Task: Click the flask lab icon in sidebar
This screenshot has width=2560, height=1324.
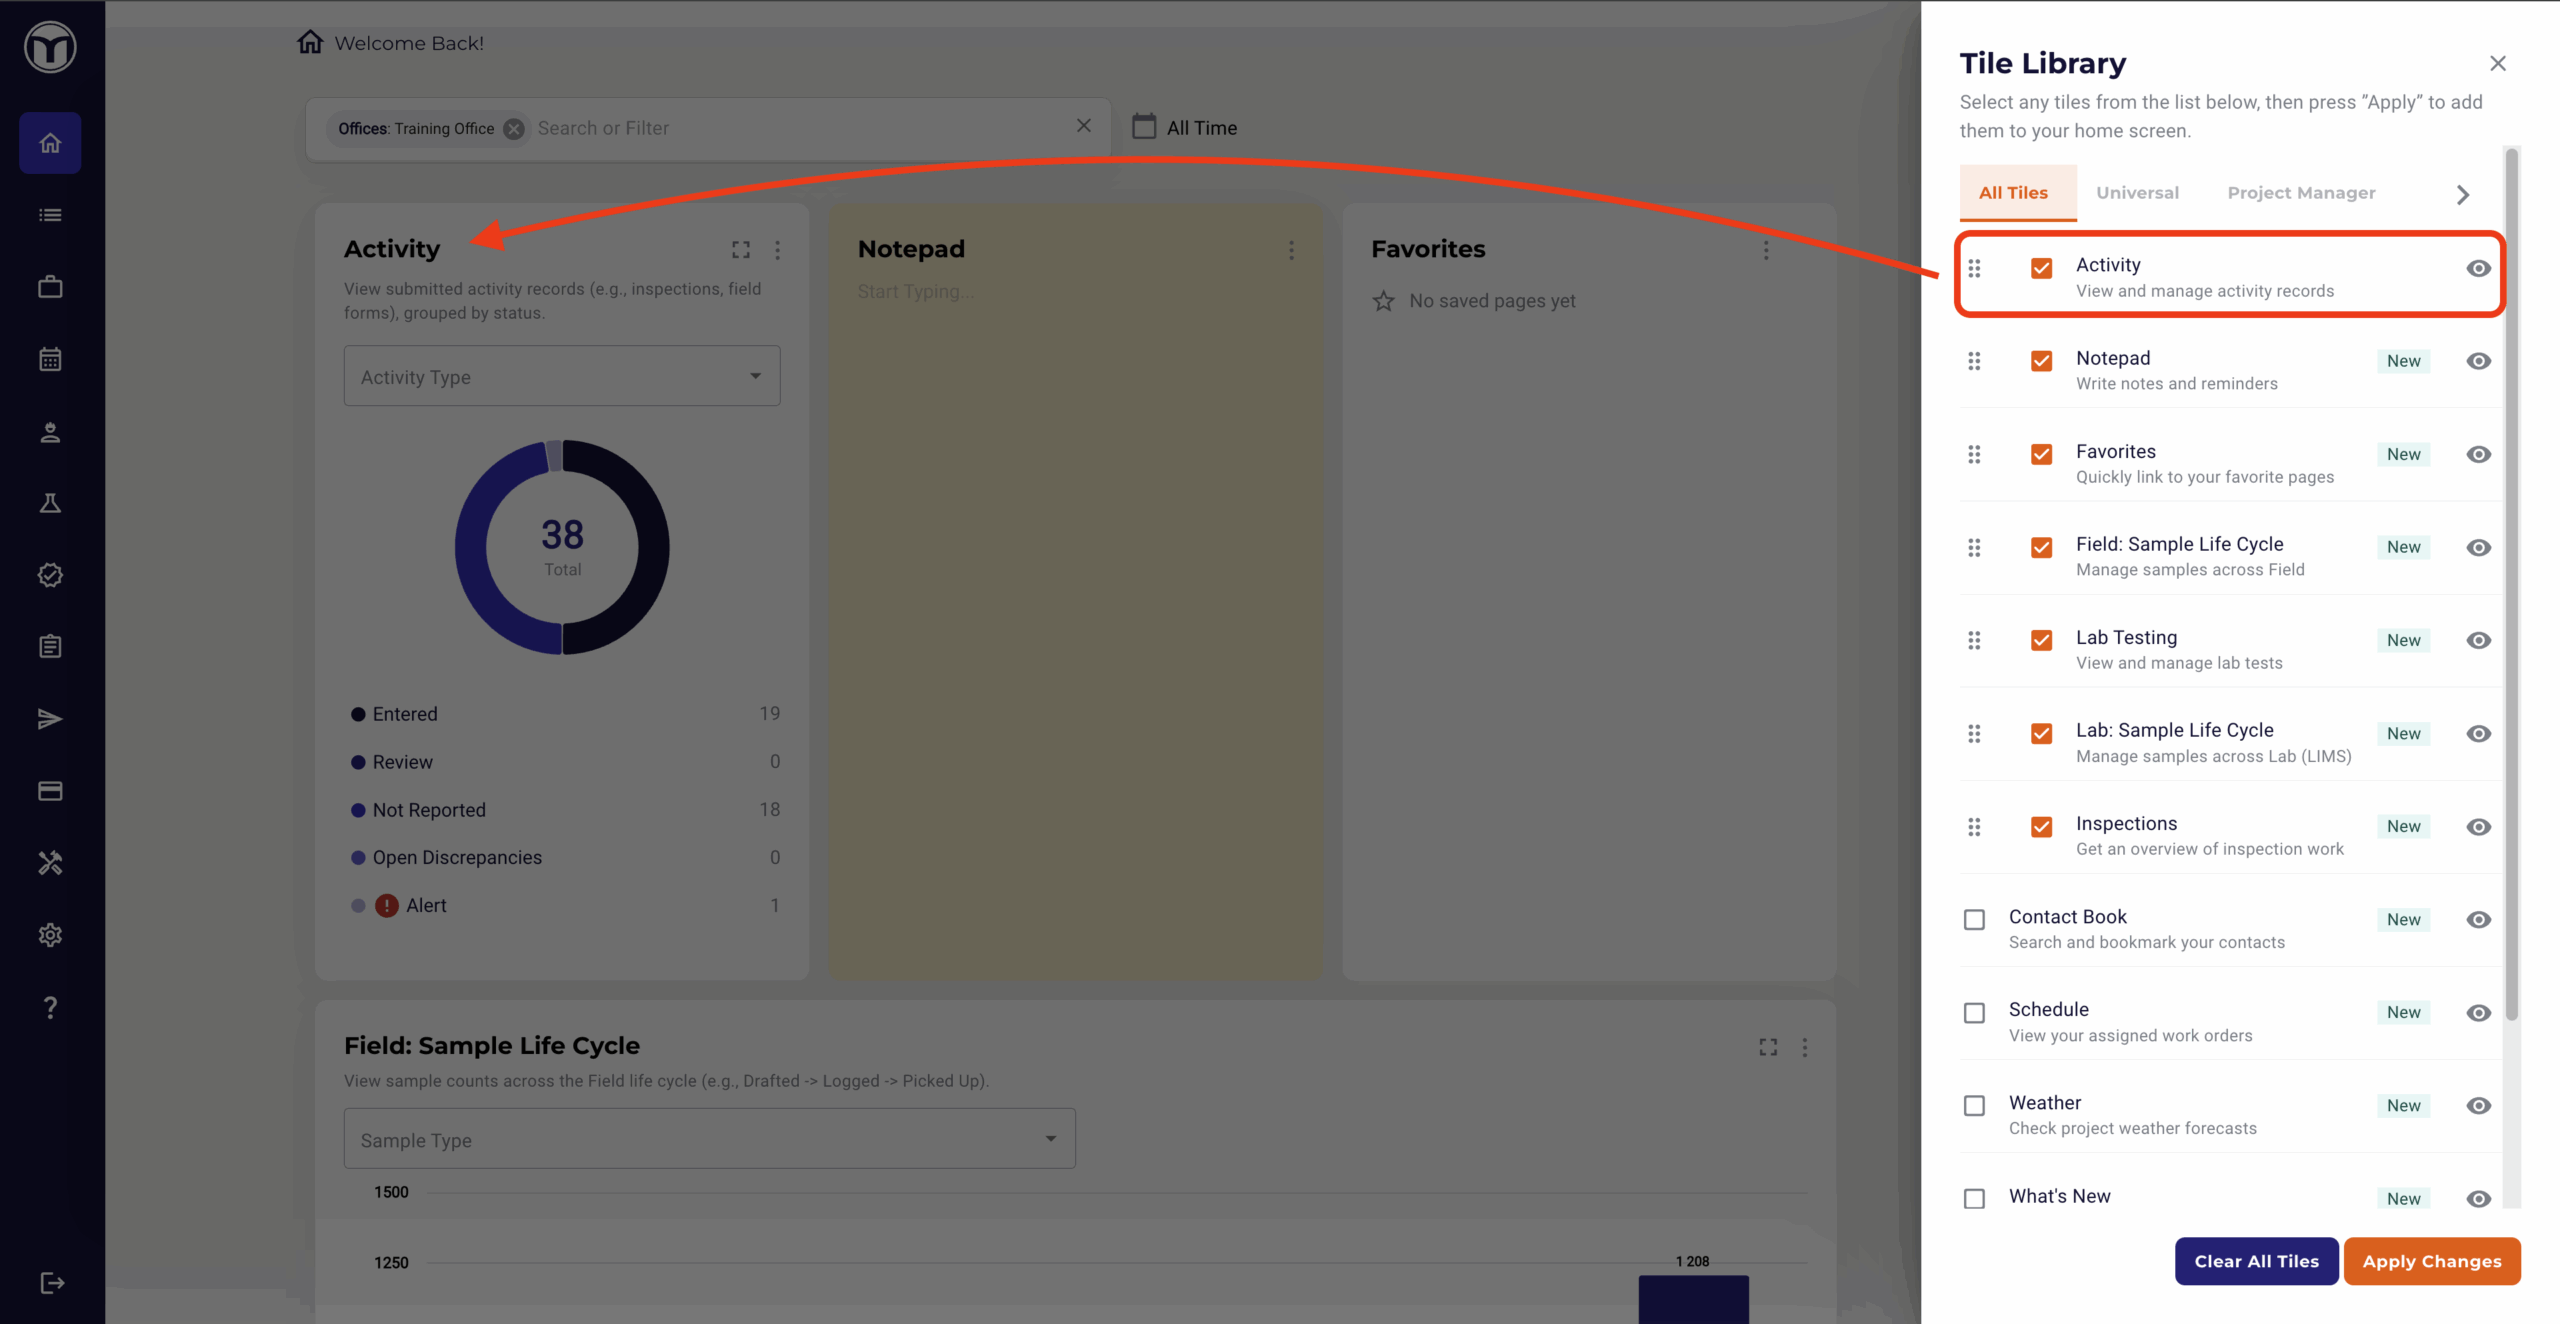Action: click(50, 503)
